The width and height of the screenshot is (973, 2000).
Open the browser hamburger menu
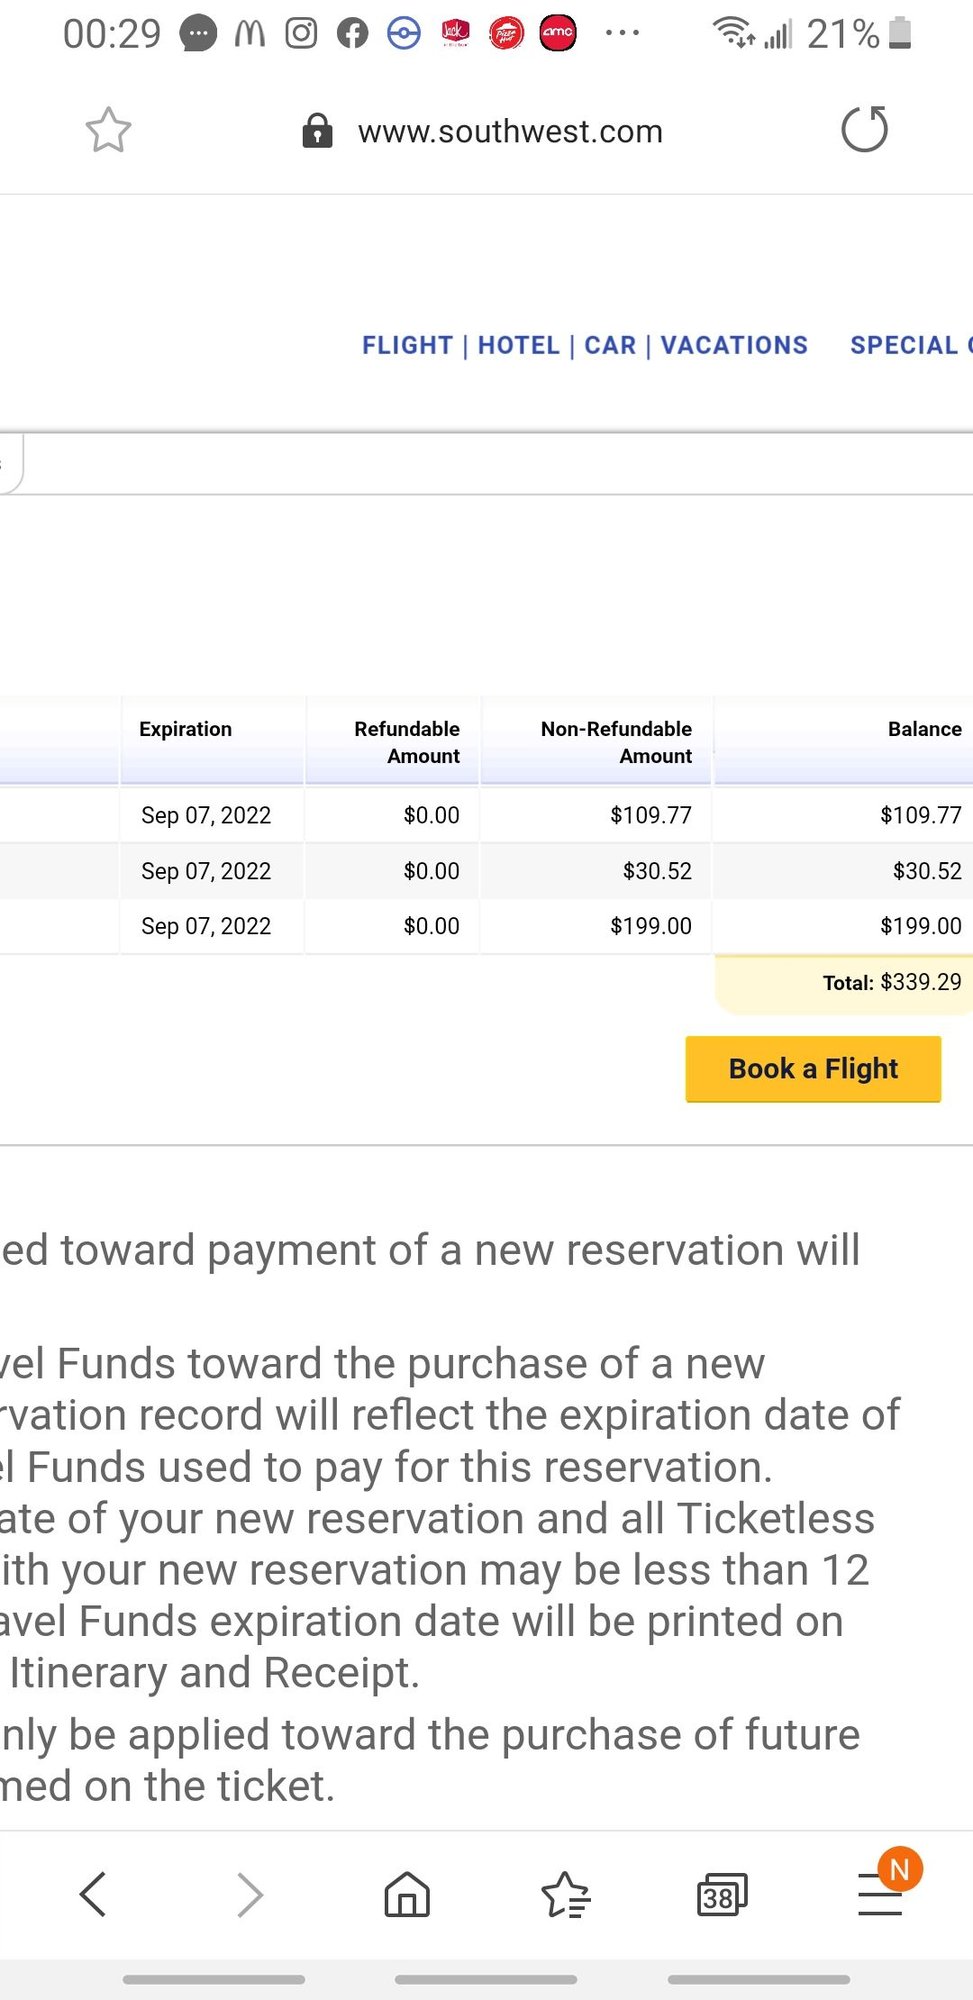(x=880, y=1894)
